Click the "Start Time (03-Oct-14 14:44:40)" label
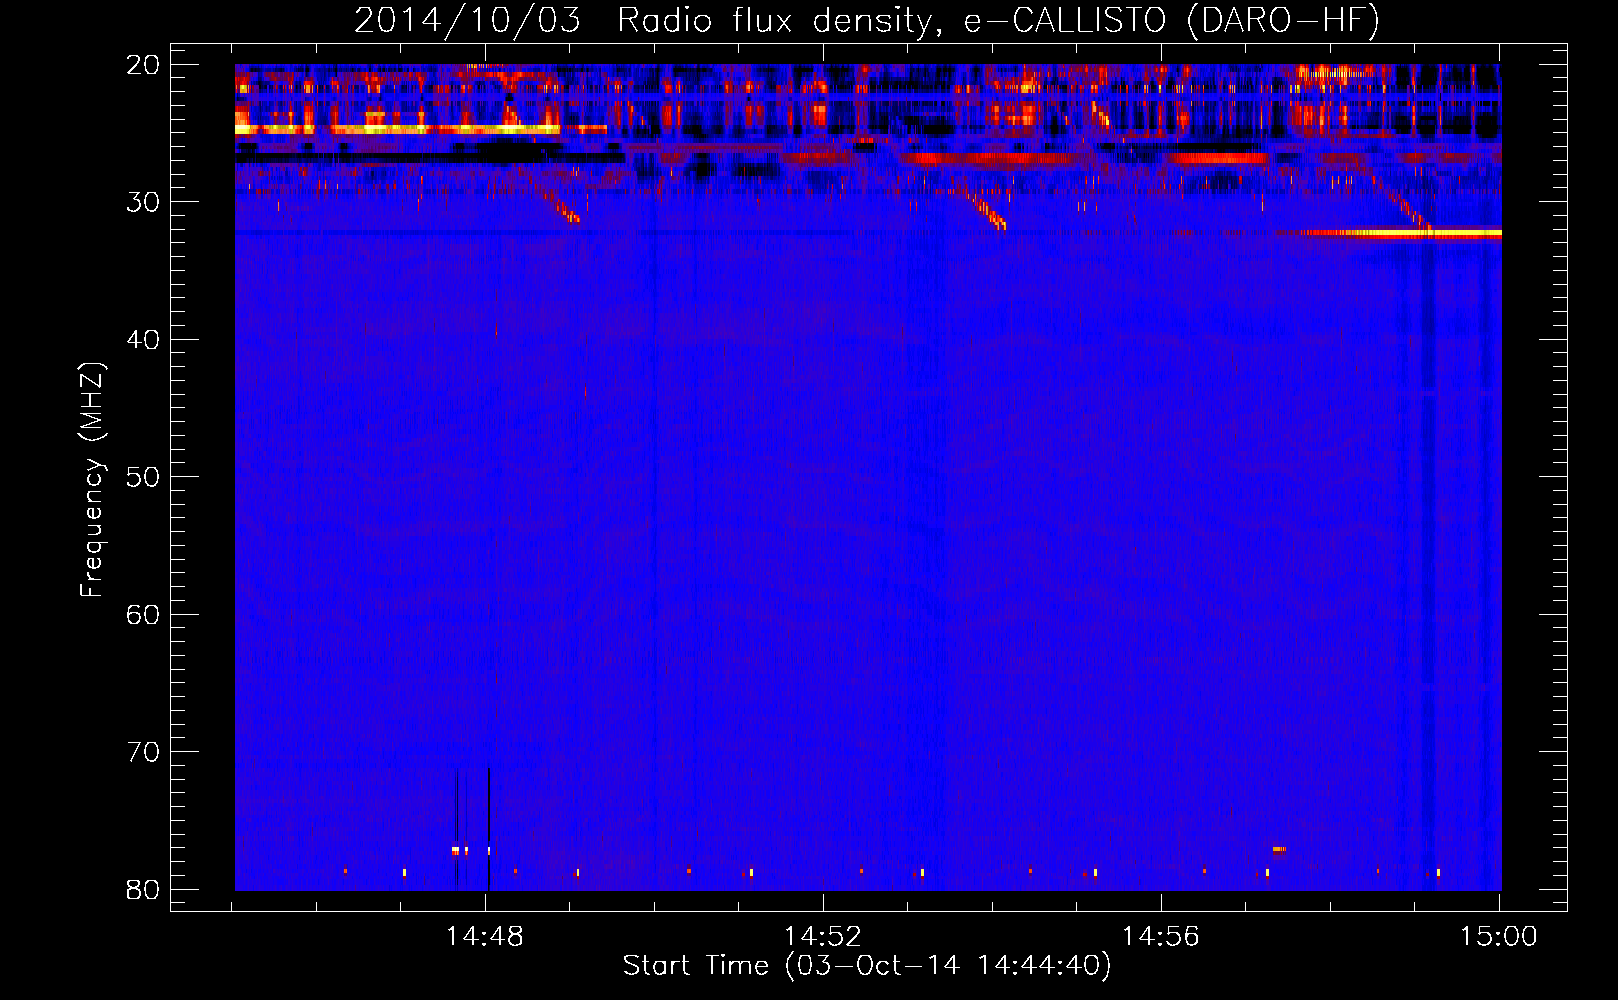Viewport: 1618px width, 1000px height. (x=867, y=966)
